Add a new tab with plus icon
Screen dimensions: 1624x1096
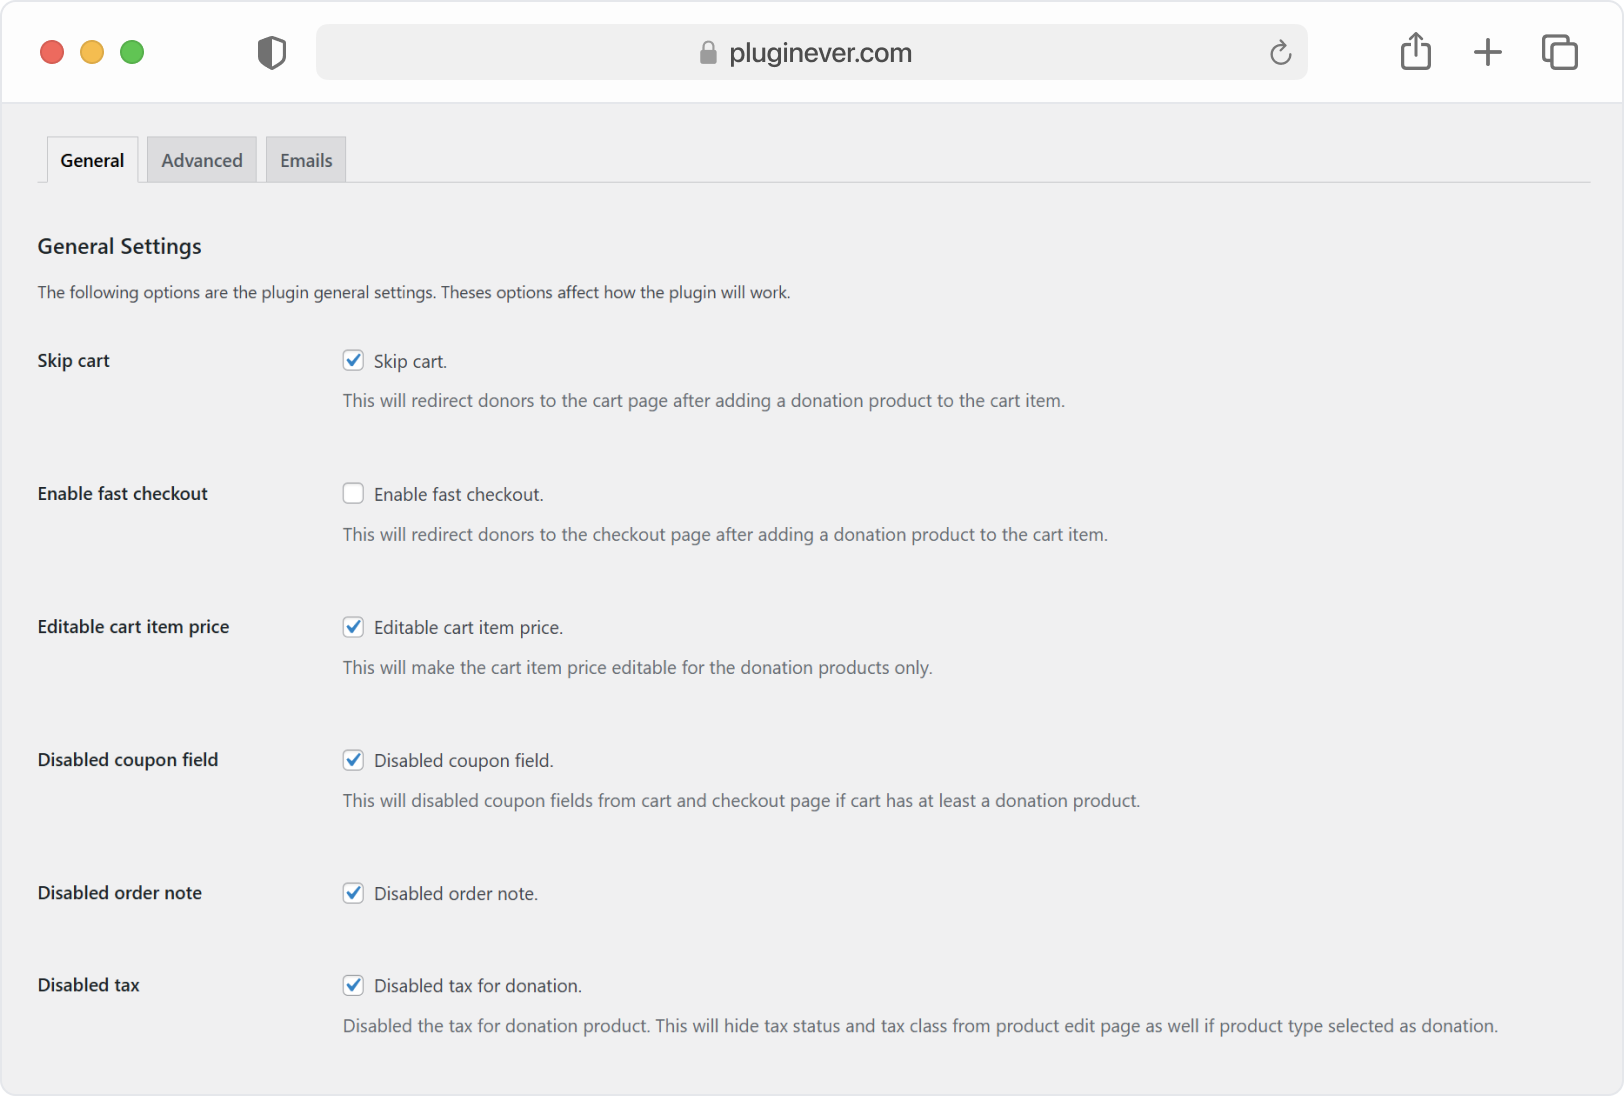tap(1488, 52)
